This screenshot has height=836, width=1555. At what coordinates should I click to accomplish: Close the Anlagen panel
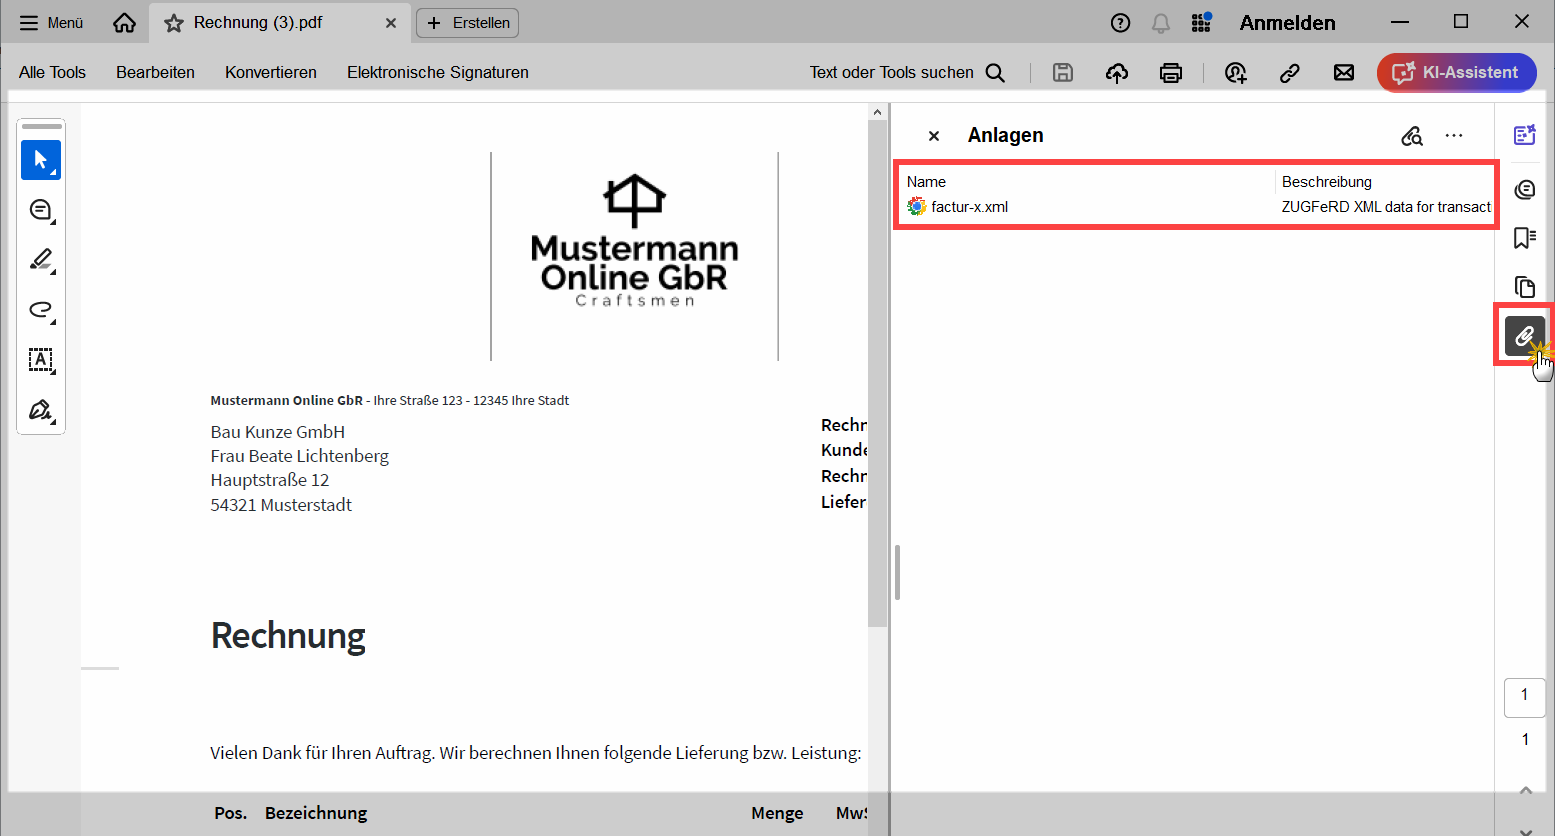[934, 136]
